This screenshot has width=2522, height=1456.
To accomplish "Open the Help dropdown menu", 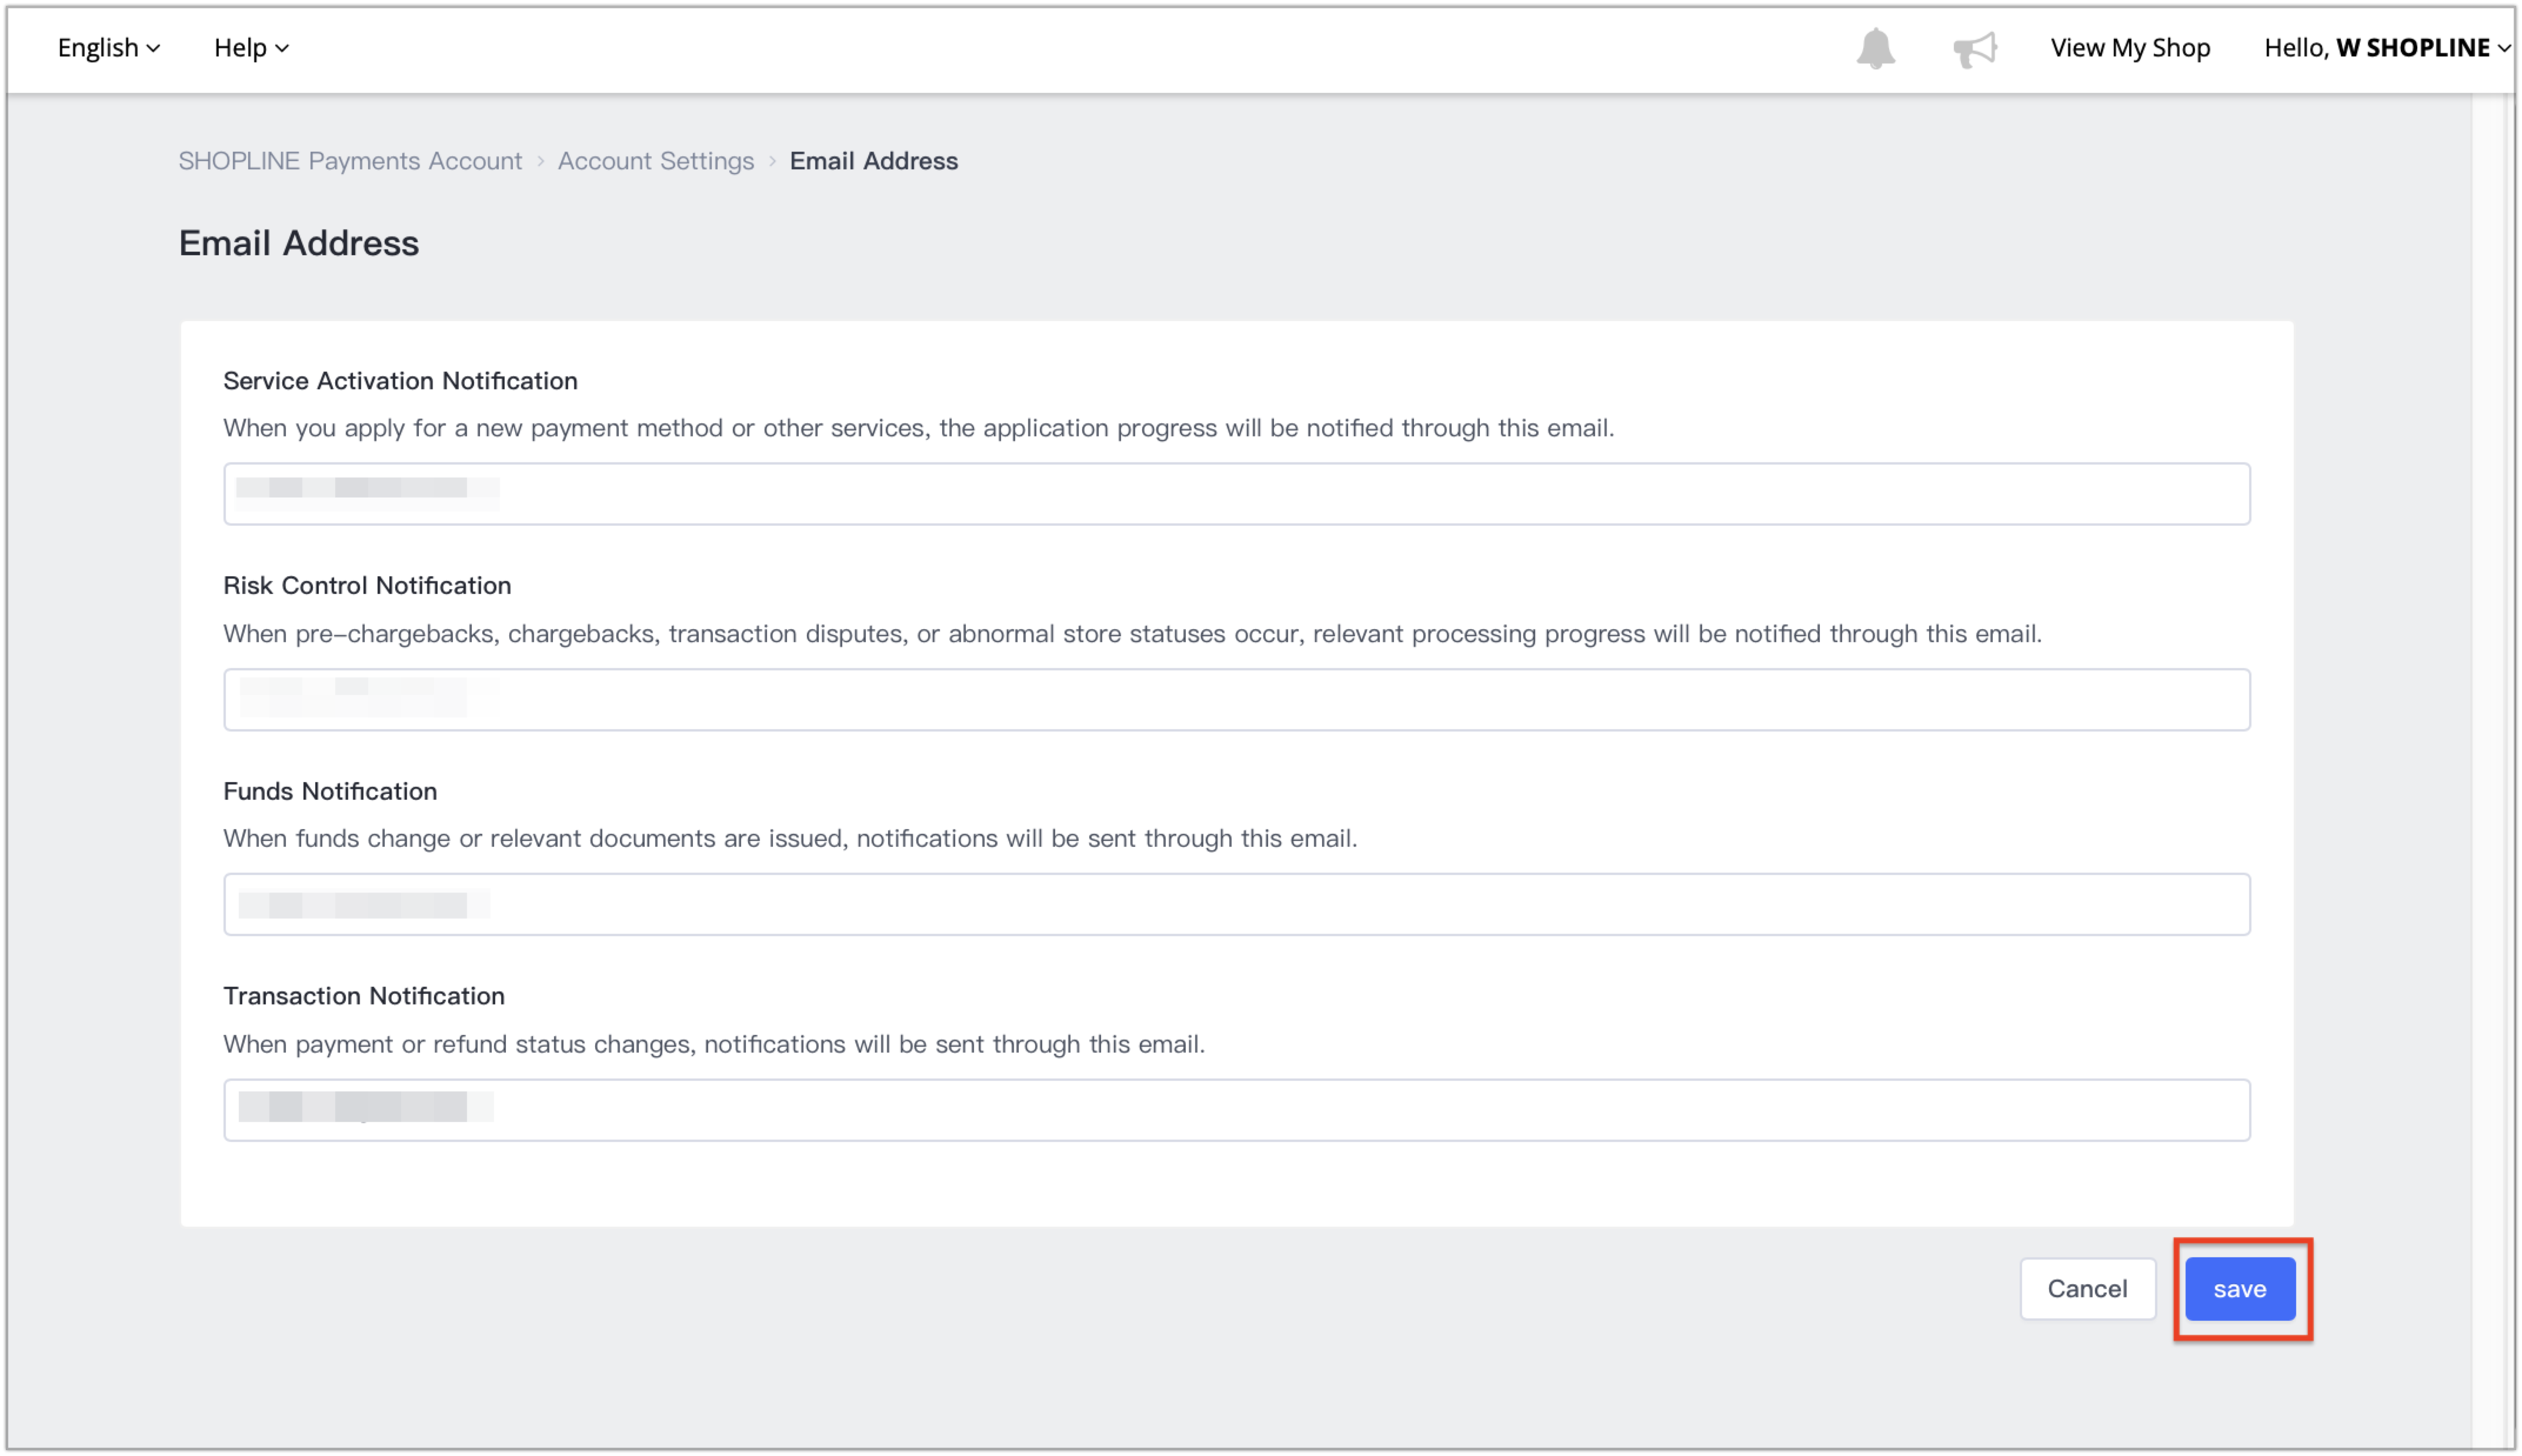I will coord(251,47).
